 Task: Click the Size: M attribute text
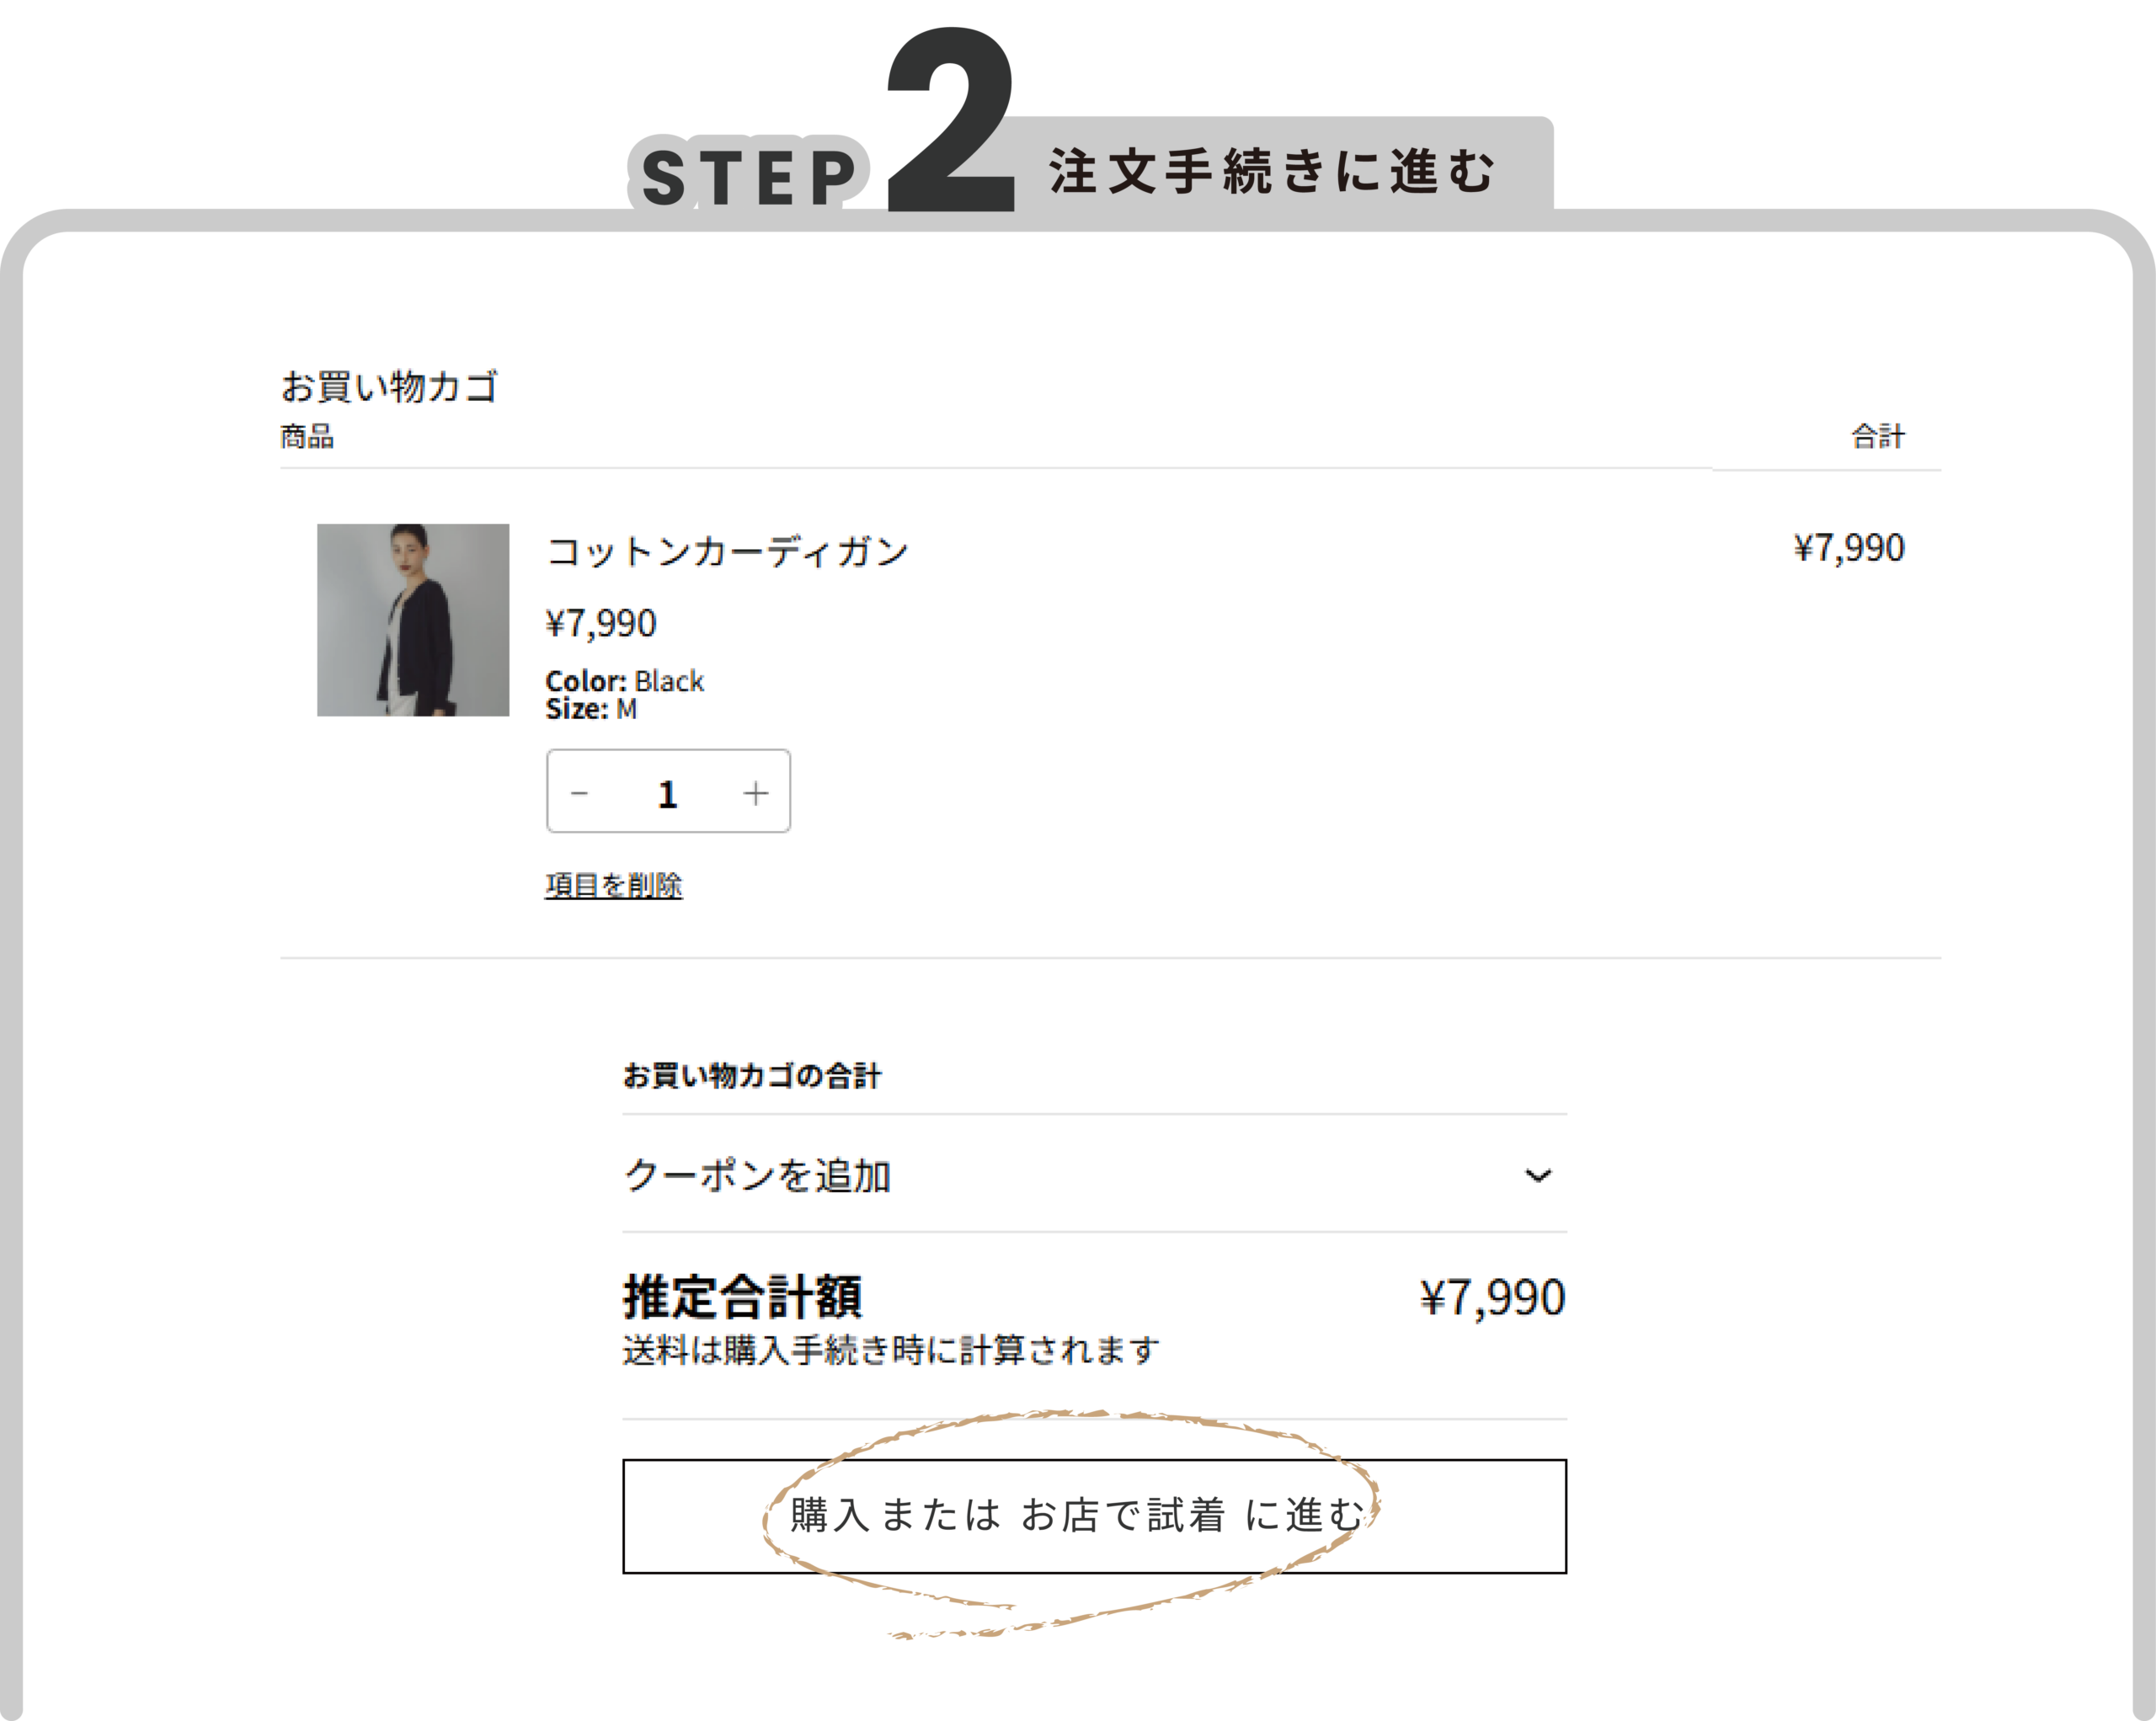[x=591, y=709]
